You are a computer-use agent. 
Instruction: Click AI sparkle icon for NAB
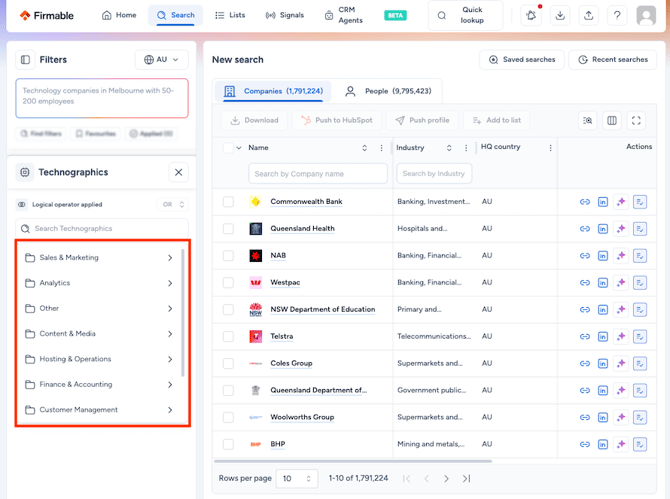click(621, 255)
